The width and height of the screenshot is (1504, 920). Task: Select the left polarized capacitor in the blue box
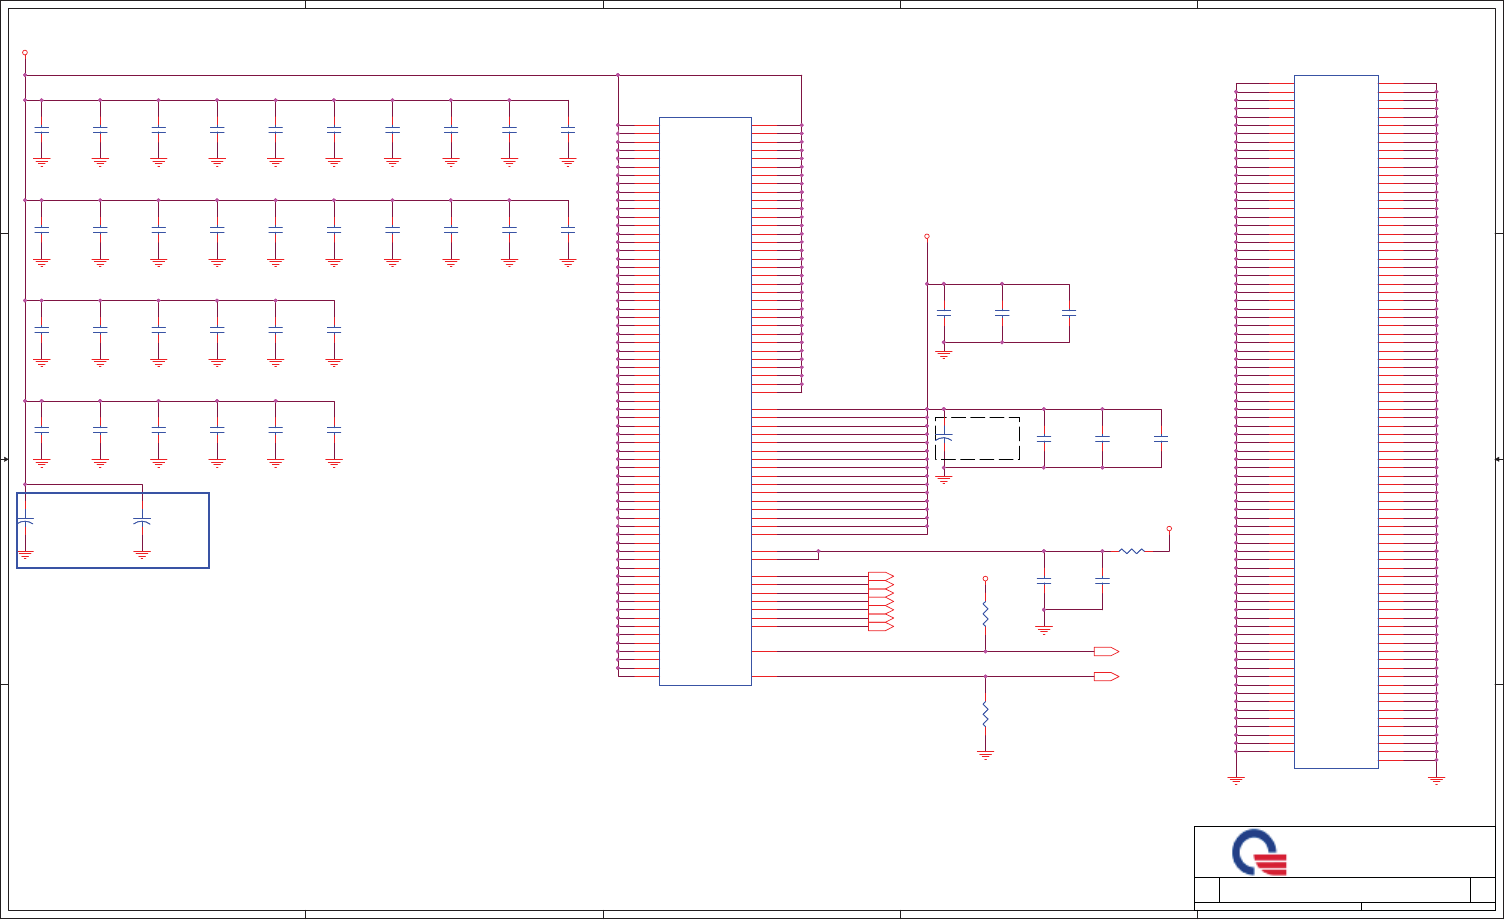(25, 522)
